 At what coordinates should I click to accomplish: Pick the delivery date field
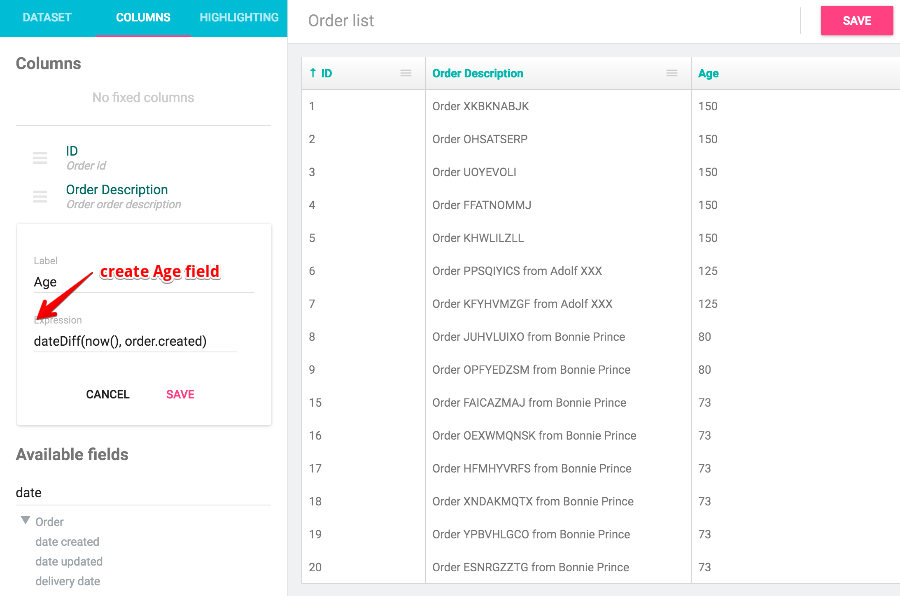click(68, 581)
